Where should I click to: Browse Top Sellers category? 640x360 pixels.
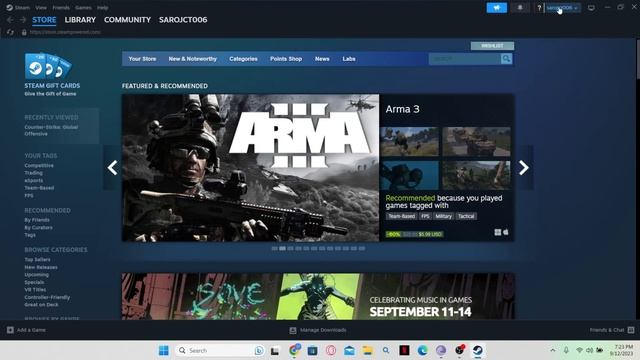coord(37,260)
